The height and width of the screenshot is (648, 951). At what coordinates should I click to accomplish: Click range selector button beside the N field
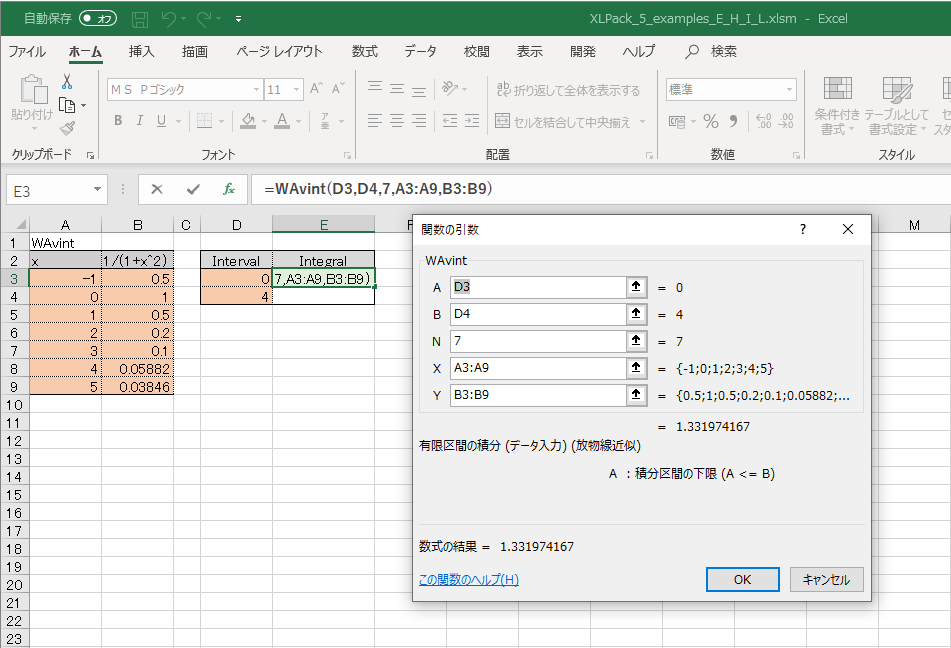[x=635, y=342]
